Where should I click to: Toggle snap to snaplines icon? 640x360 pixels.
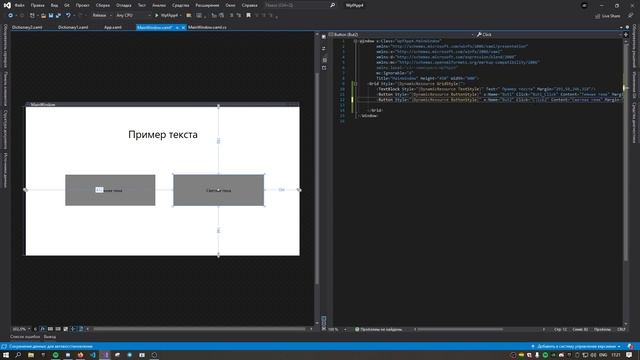click(73, 329)
